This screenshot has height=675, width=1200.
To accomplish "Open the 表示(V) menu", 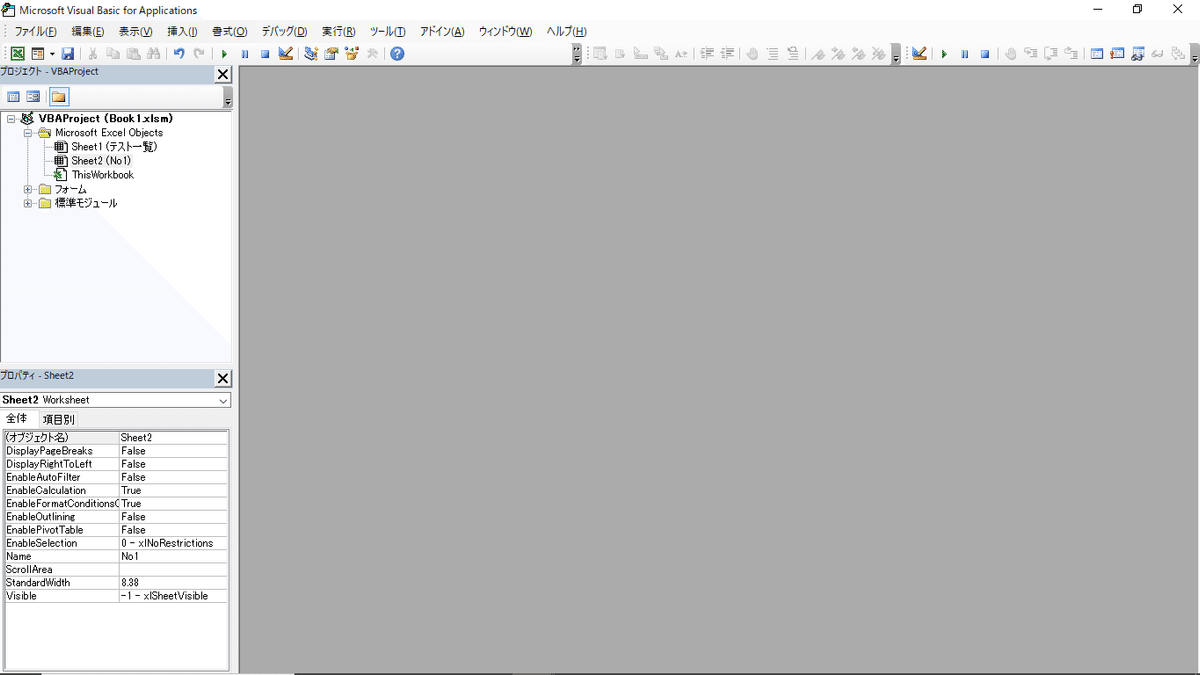I will point(135,32).
